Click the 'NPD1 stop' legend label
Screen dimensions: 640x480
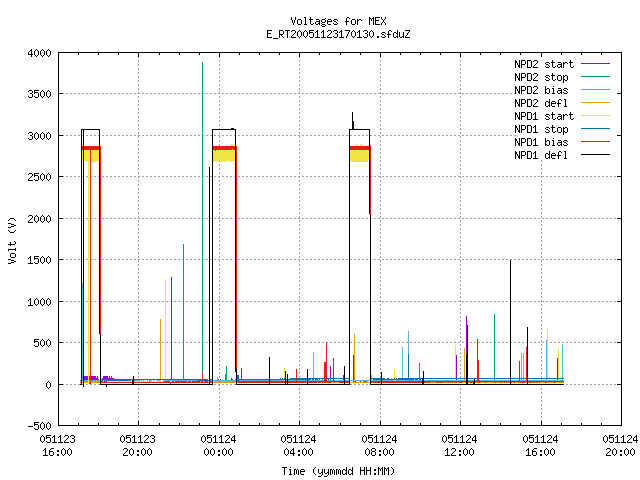point(541,129)
